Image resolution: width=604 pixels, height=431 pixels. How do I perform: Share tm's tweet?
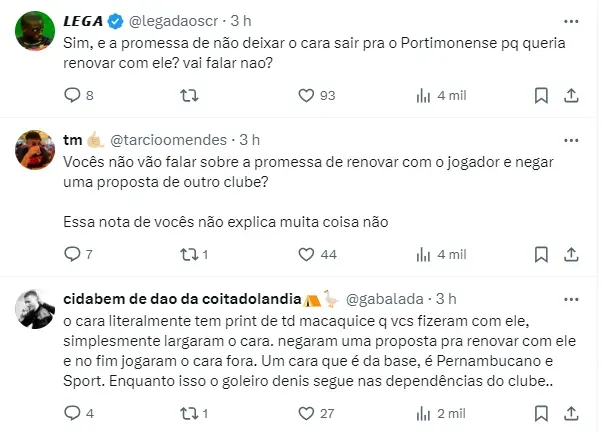click(x=572, y=254)
